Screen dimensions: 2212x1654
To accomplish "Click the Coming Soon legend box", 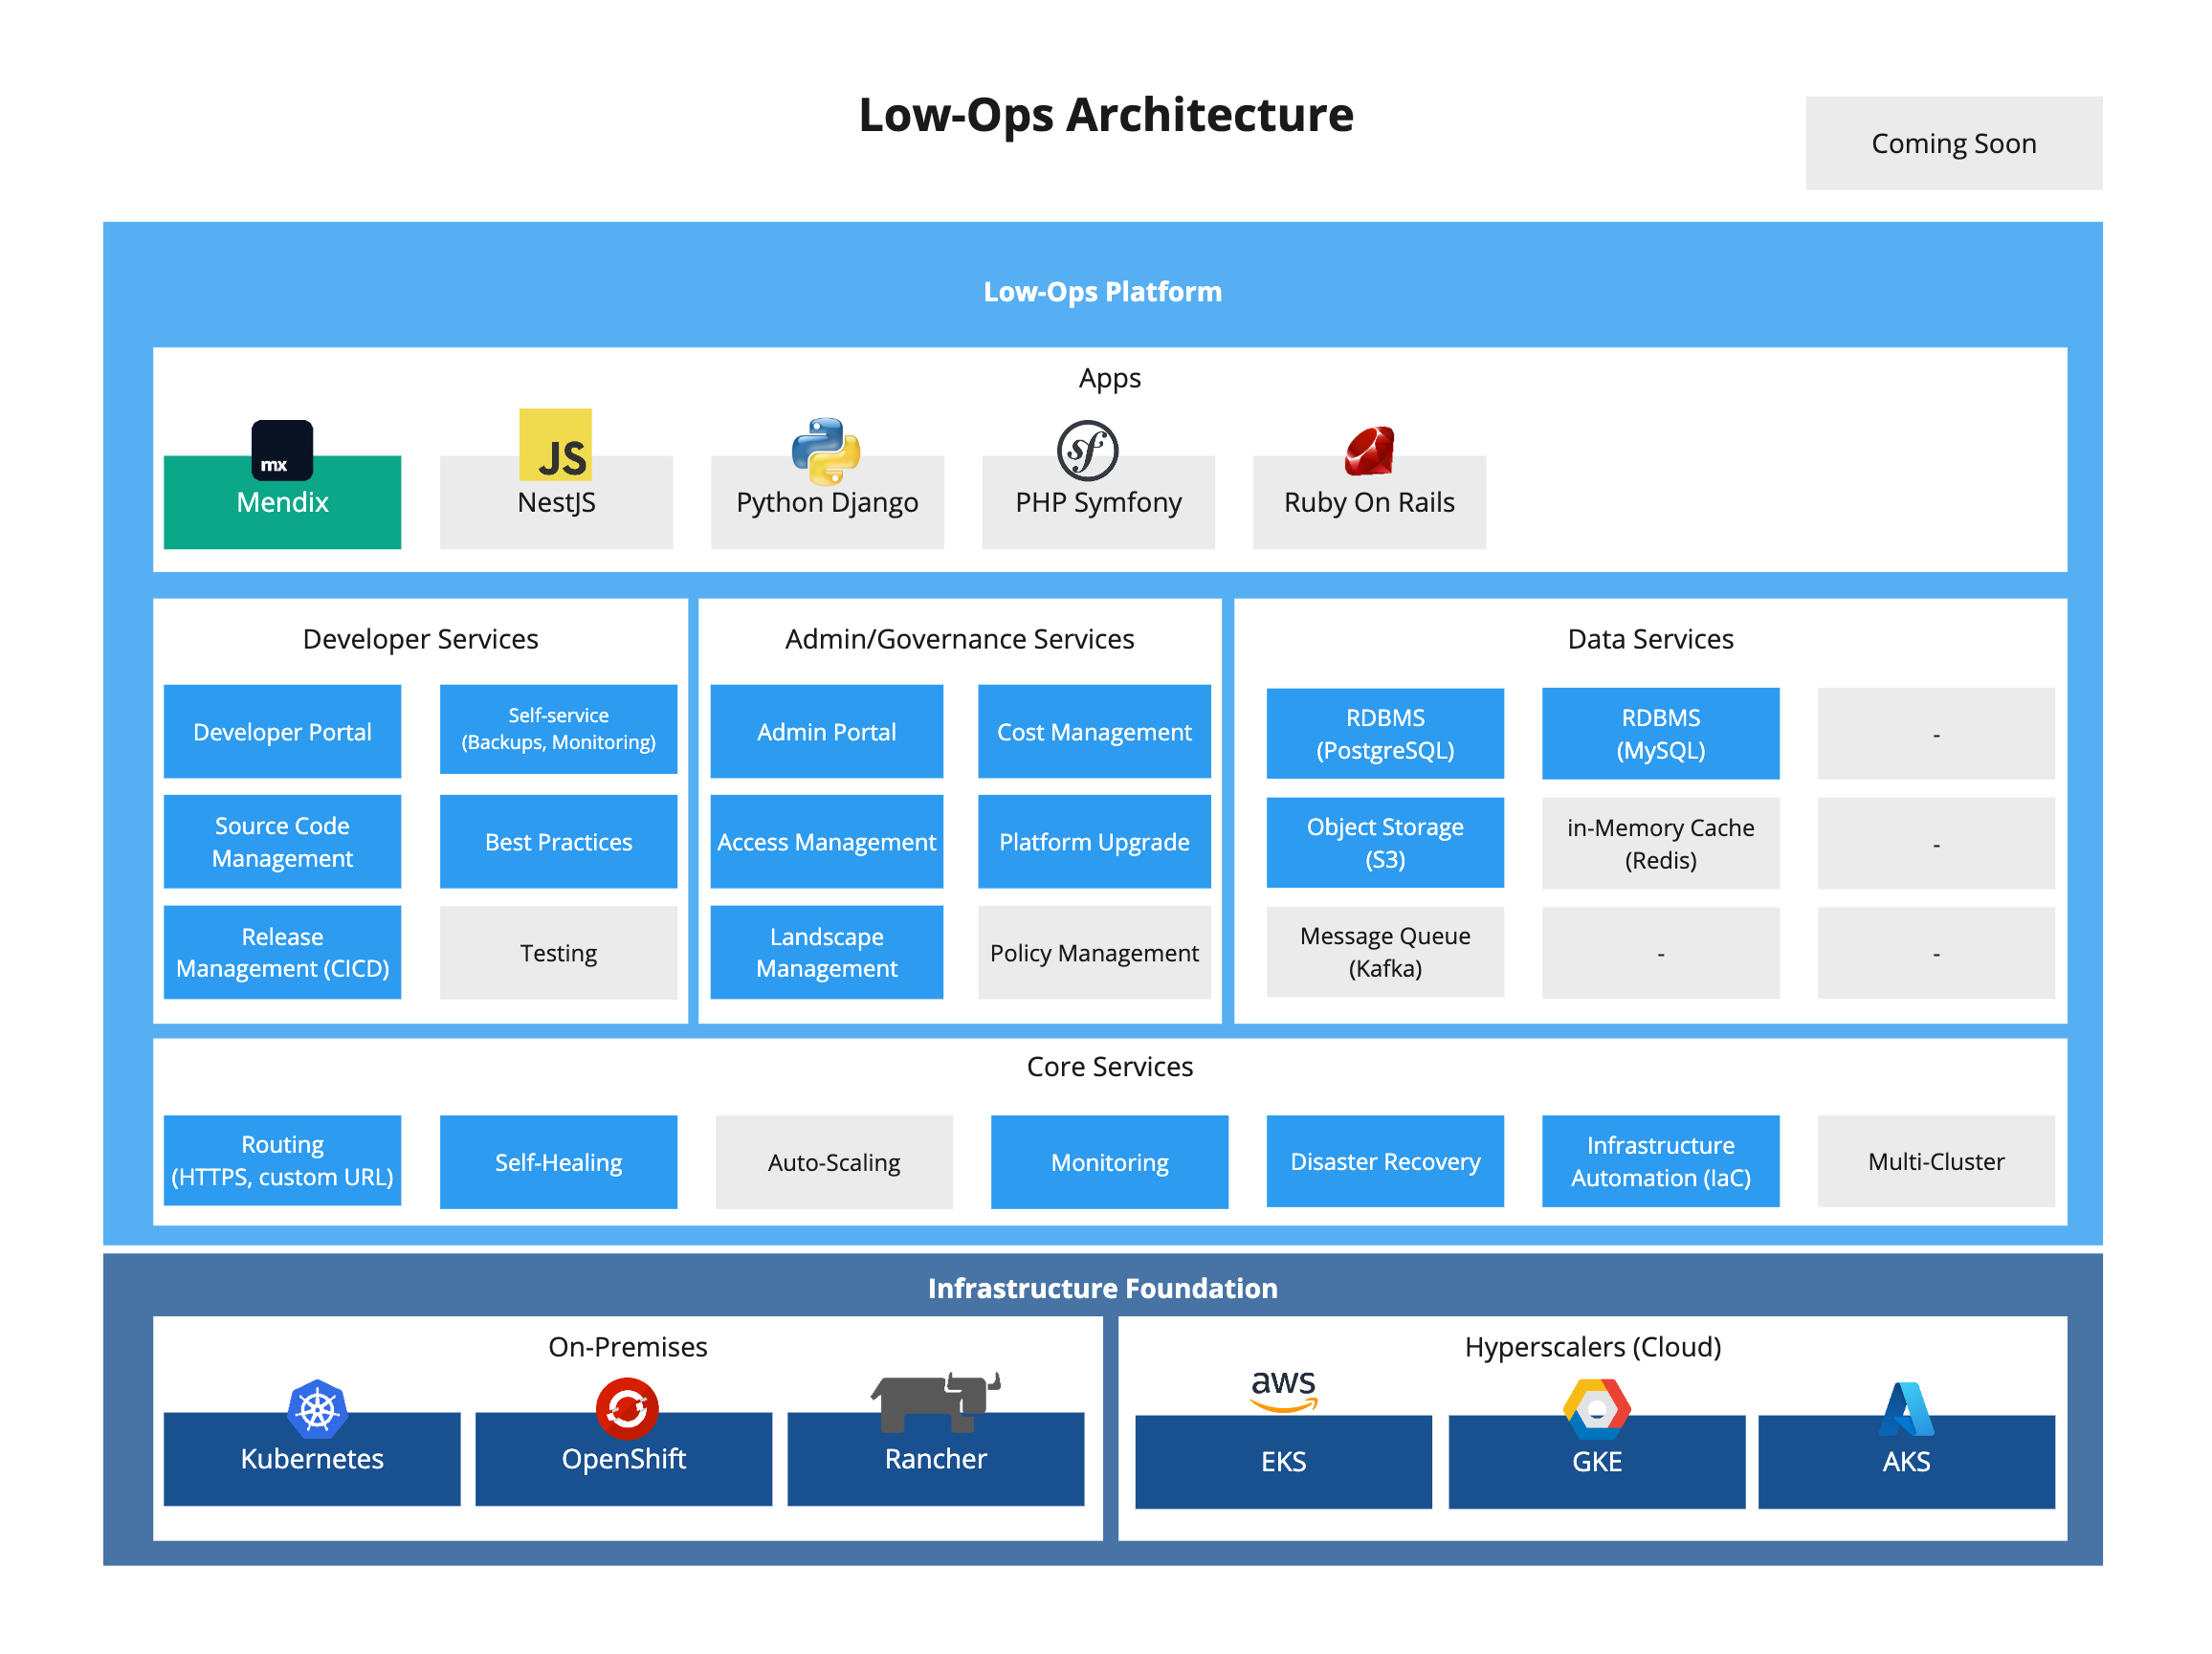I will [1953, 143].
